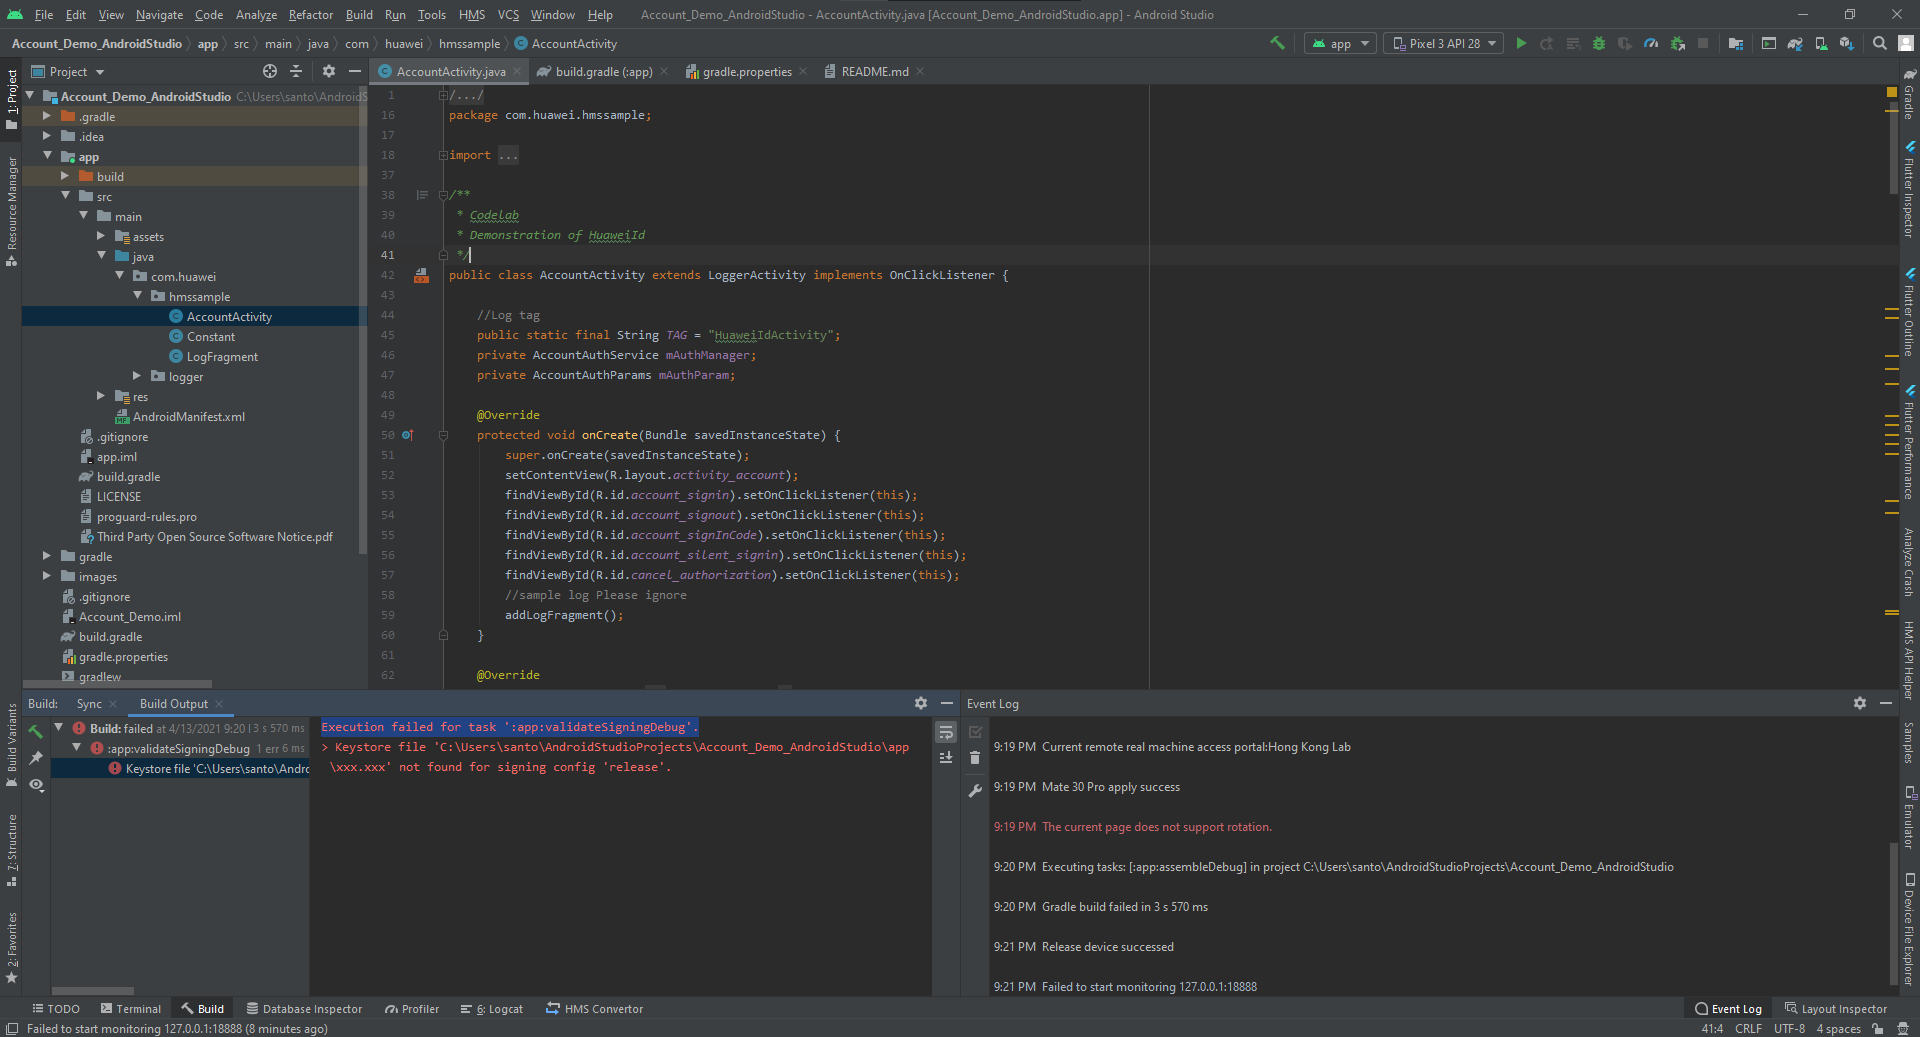Open the Terminal tool window
This screenshot has height=1037, width=1920.
[x=130, y=1009]
